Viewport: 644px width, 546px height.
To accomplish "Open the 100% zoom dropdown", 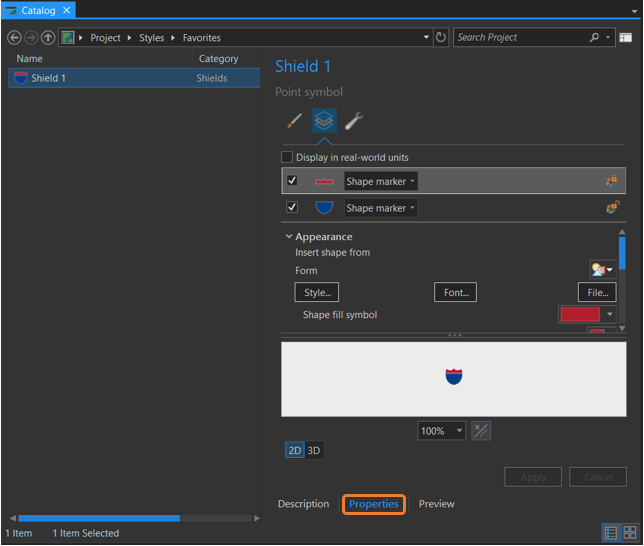I will click(442, 431).
